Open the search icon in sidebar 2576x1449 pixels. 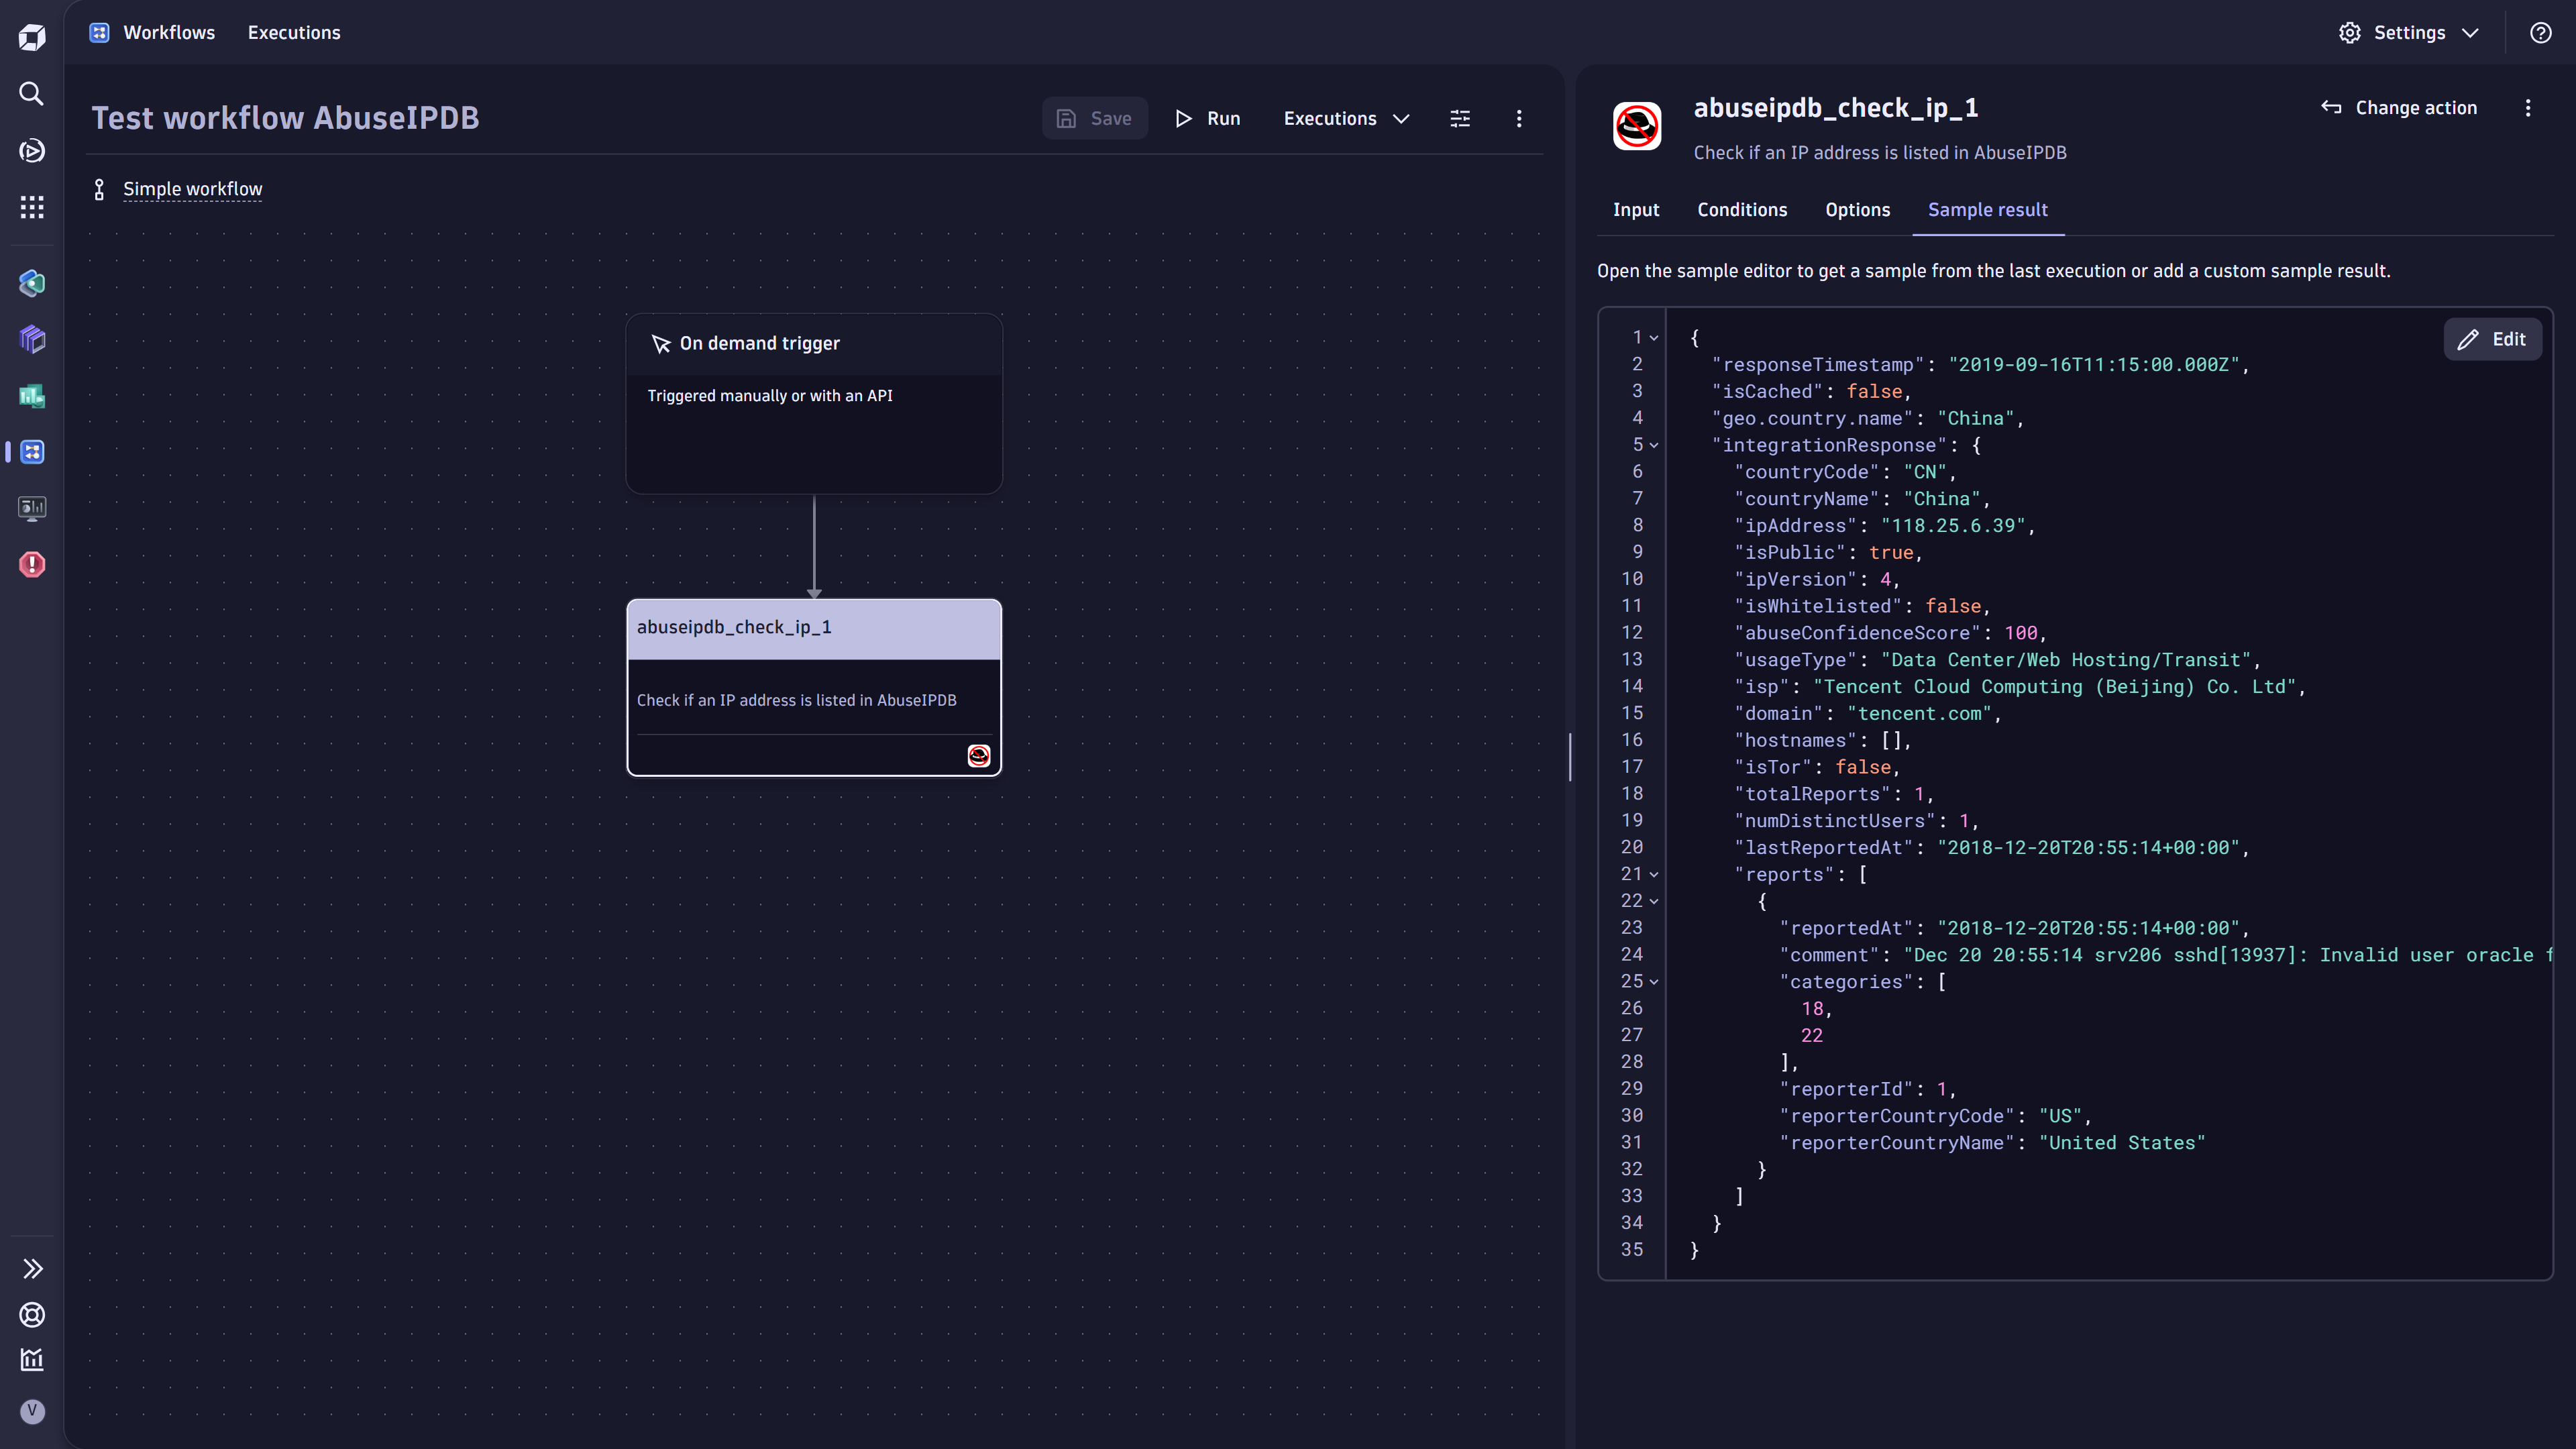[x=32, y=94]
